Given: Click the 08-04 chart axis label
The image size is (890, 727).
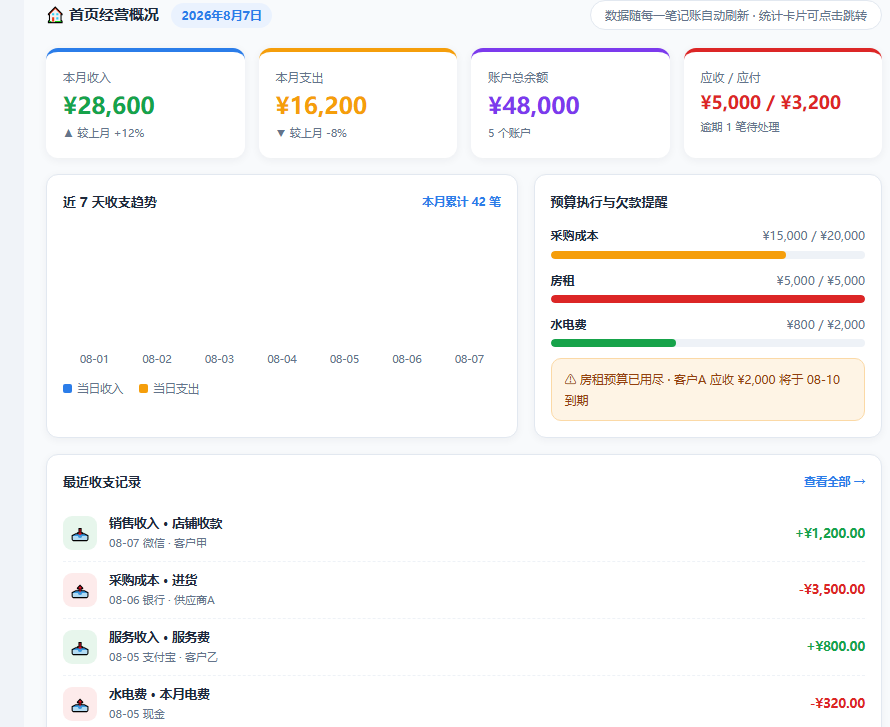Looking at the screenshot, I should pyautogui.click(x=282, y=359).
